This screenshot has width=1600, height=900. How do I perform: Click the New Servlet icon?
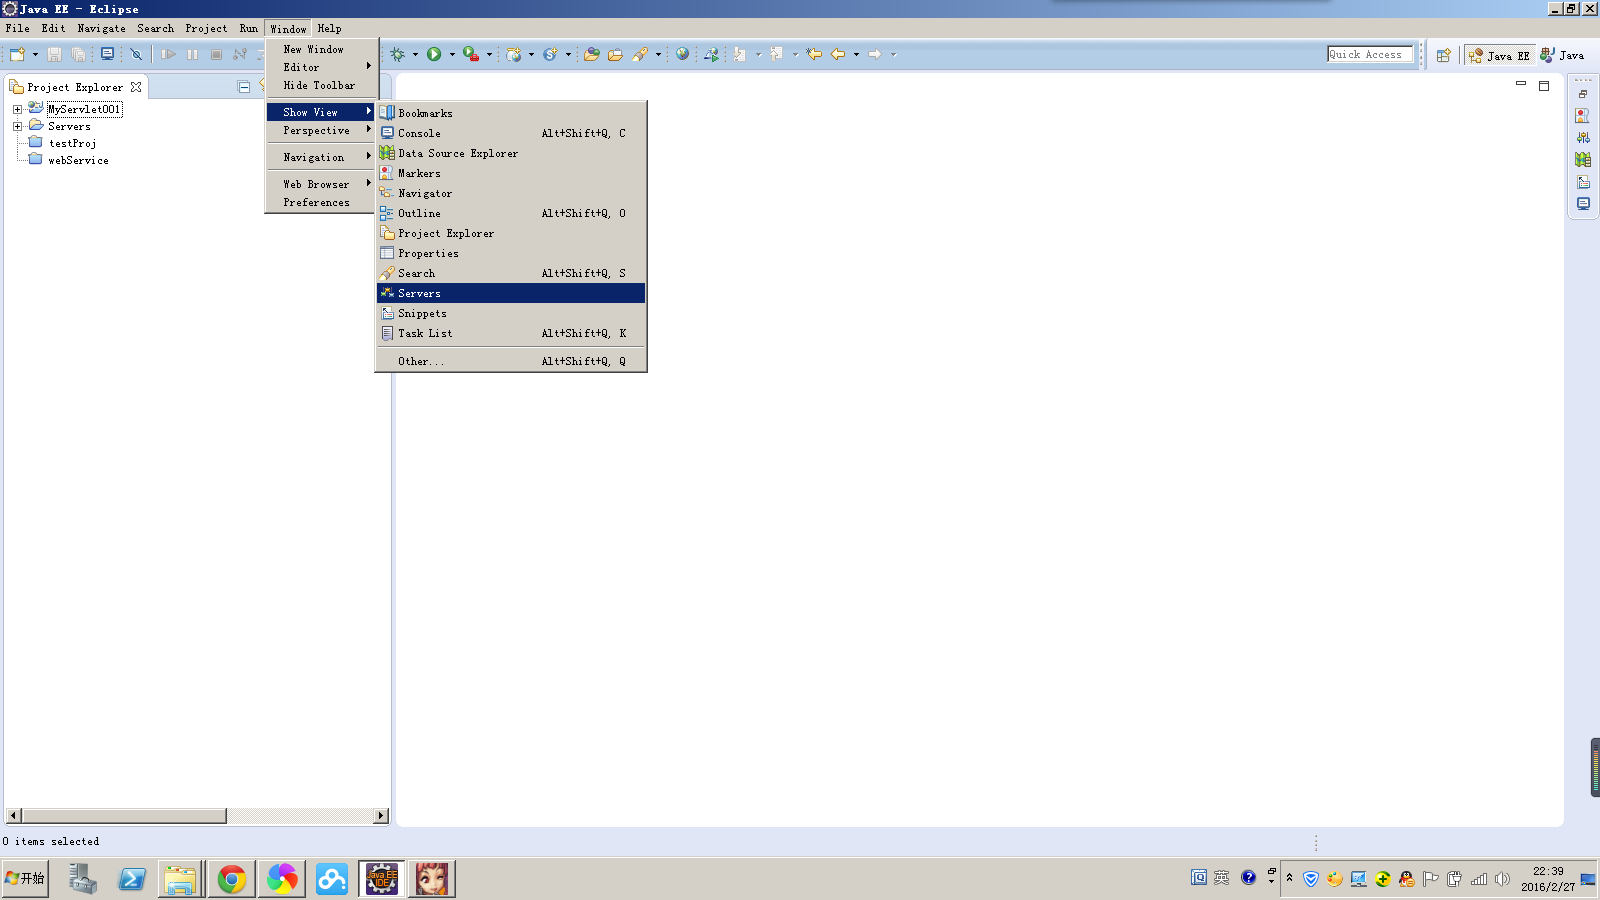550,55
